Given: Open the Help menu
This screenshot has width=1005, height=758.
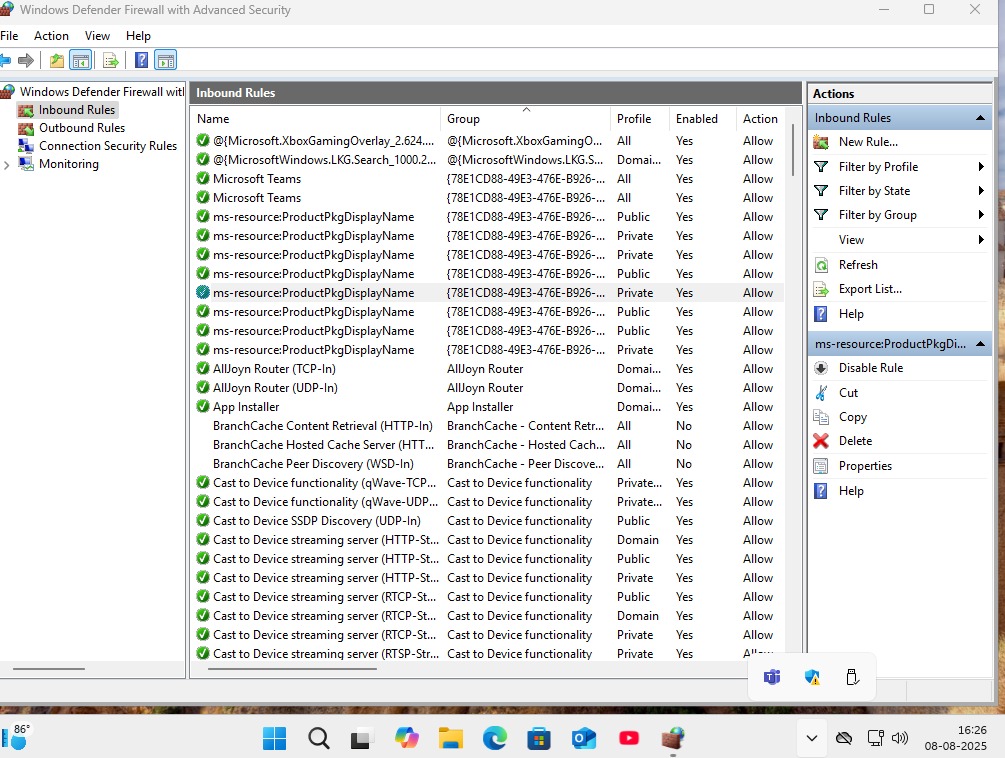Looking at the screenshot, I should pyautogui.click(x=138, y=36).
